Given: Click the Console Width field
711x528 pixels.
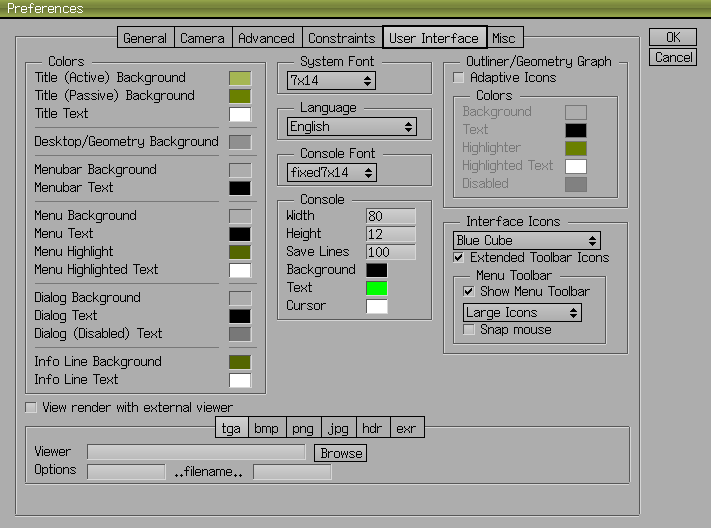Looking at the screenshot, I should 390,216.
